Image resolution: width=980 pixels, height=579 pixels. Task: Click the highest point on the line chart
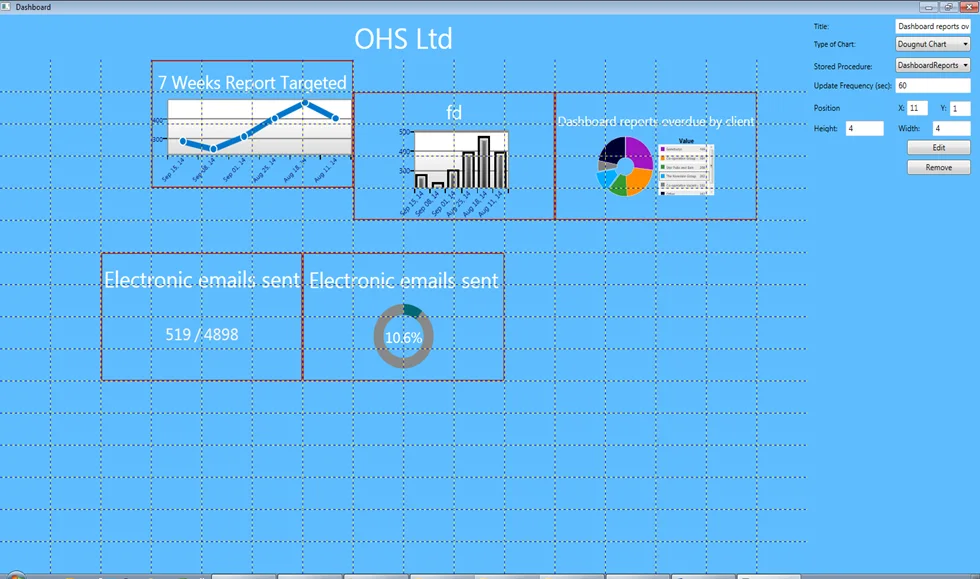304,103
